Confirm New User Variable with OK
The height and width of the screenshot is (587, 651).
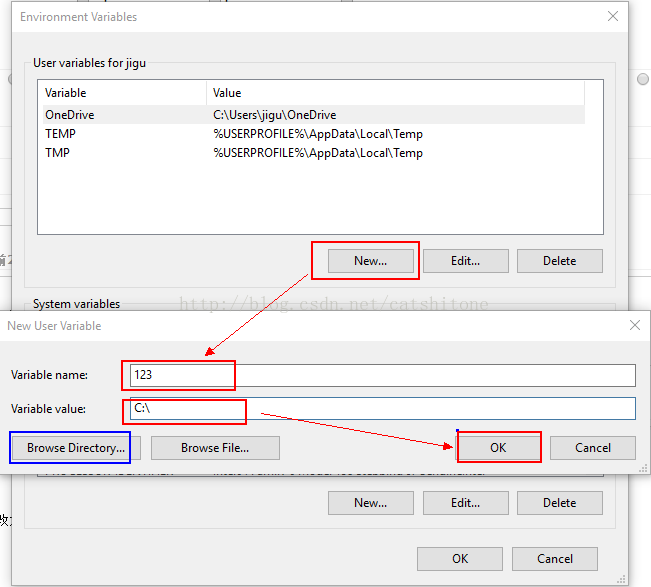pos(498,448)
